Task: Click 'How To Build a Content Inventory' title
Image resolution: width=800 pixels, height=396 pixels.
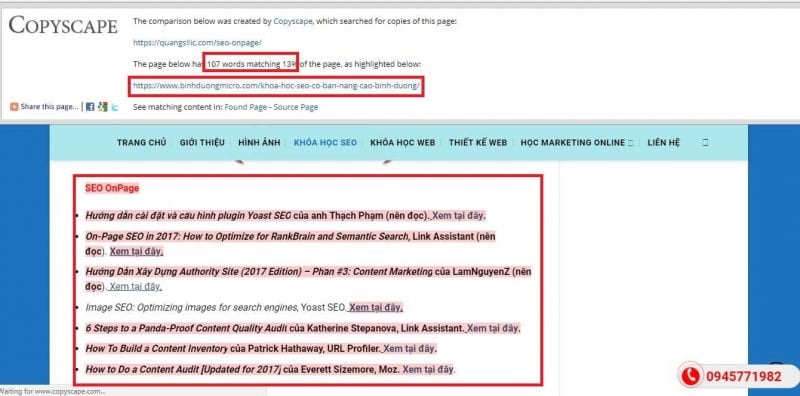Action: pos(157,349)
